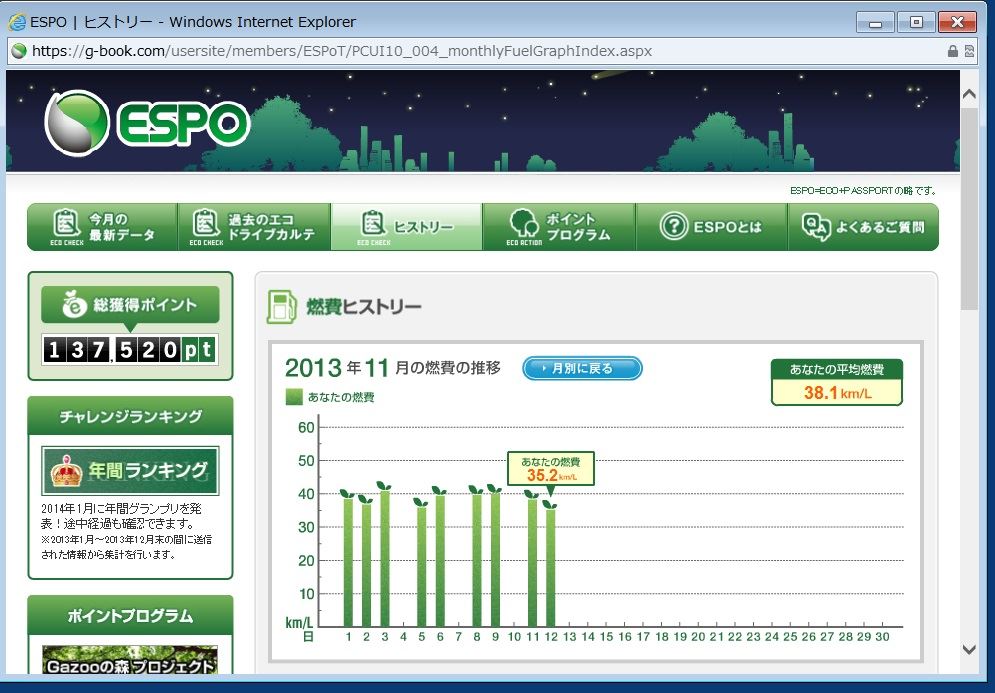Select the ヒストリー tab
The image size is (995, 693).
407,227
